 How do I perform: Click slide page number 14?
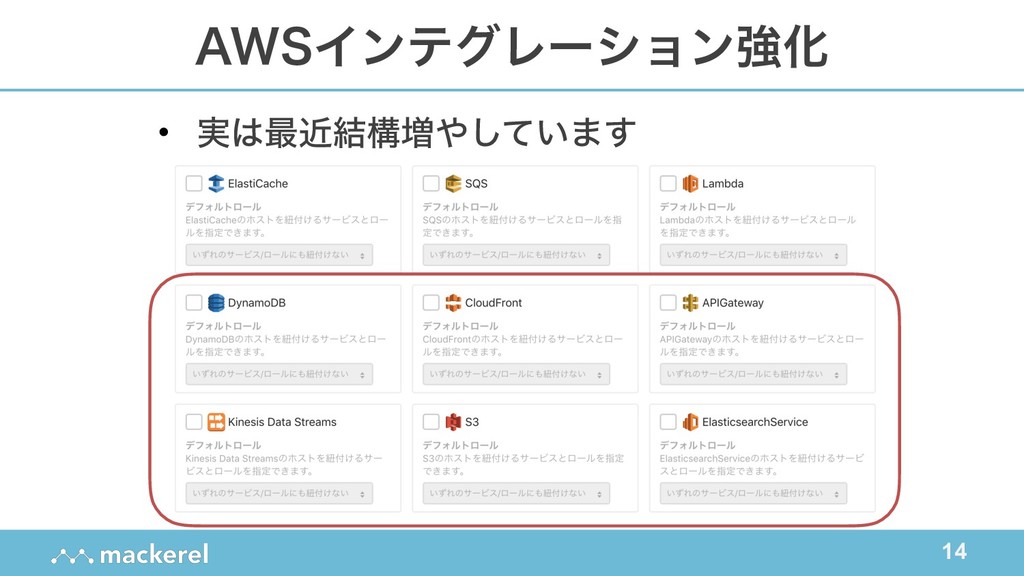(x=954, y=551)
